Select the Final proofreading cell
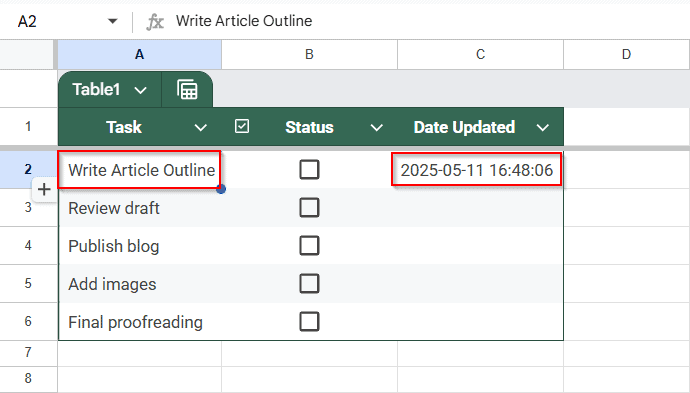 pyautogui.click(x=140, y=322)
